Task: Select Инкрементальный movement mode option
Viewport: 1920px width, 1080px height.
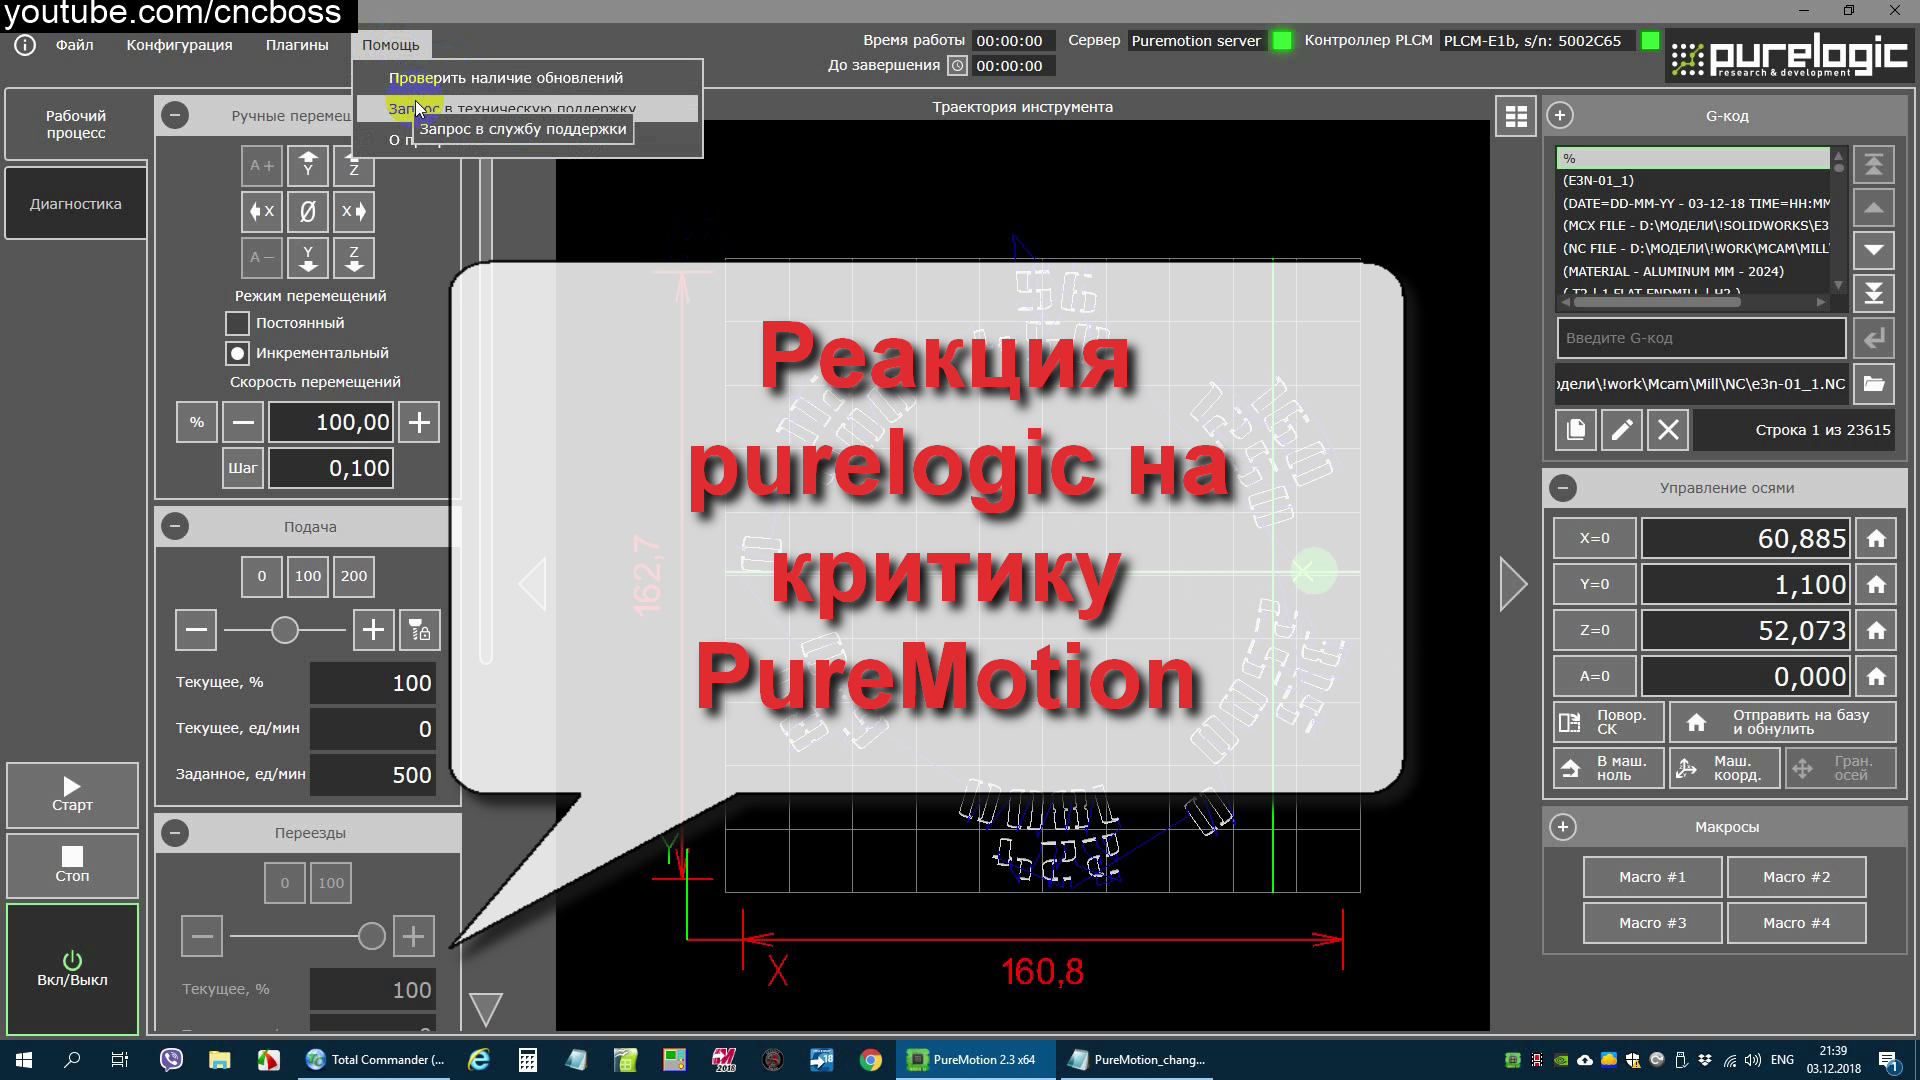Action: tap(237, 353)
